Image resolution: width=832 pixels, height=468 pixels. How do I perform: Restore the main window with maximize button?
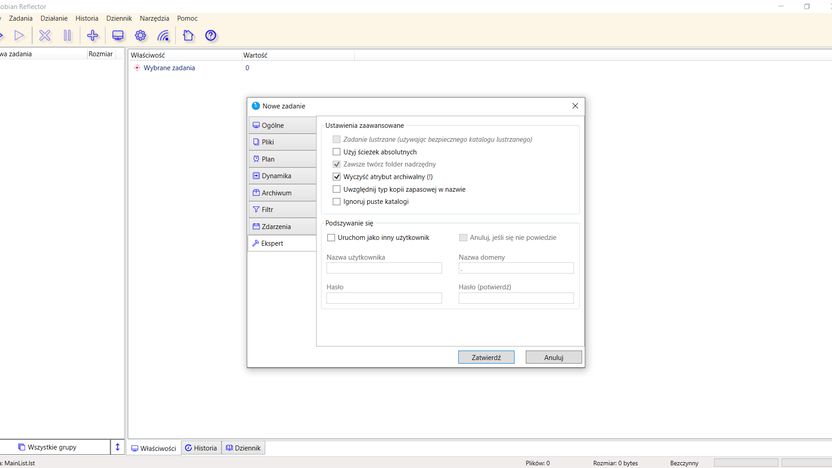(x=807, y=6)
